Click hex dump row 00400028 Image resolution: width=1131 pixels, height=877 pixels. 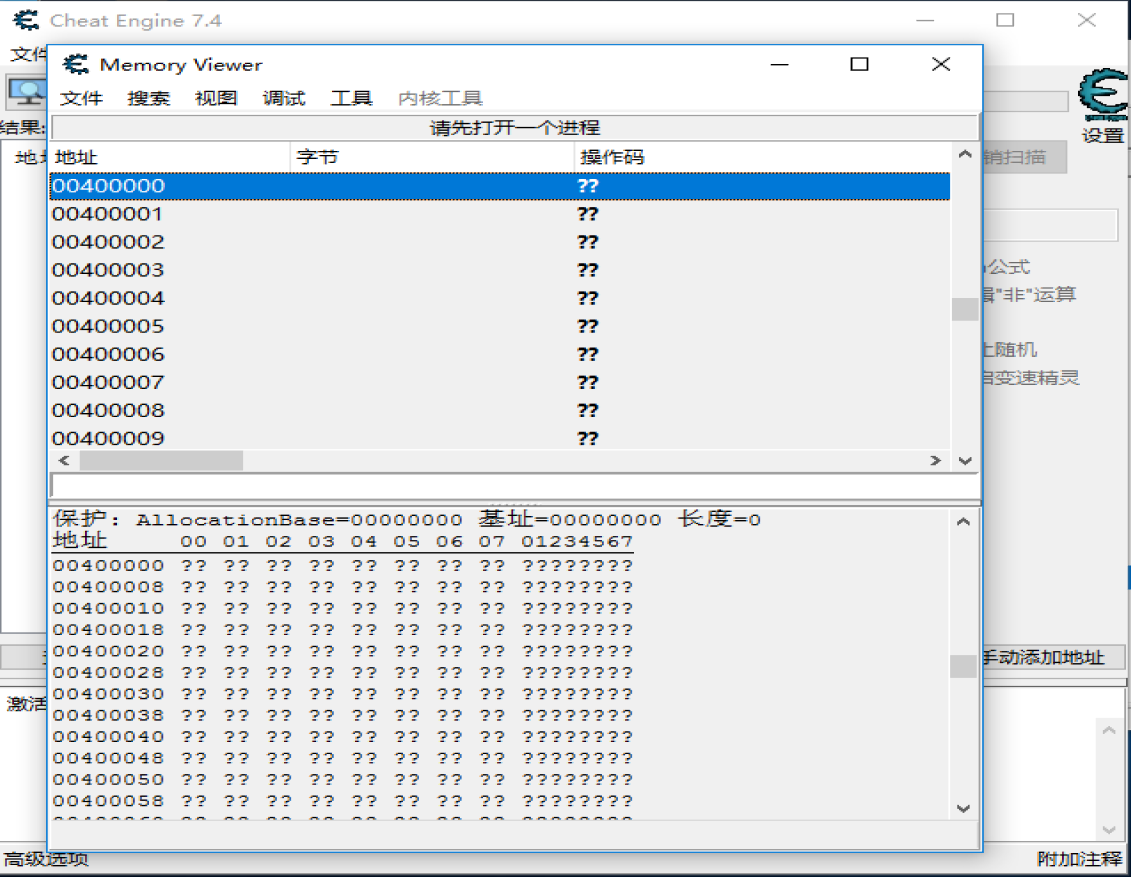pyautogui.click(x=343, y=673)
